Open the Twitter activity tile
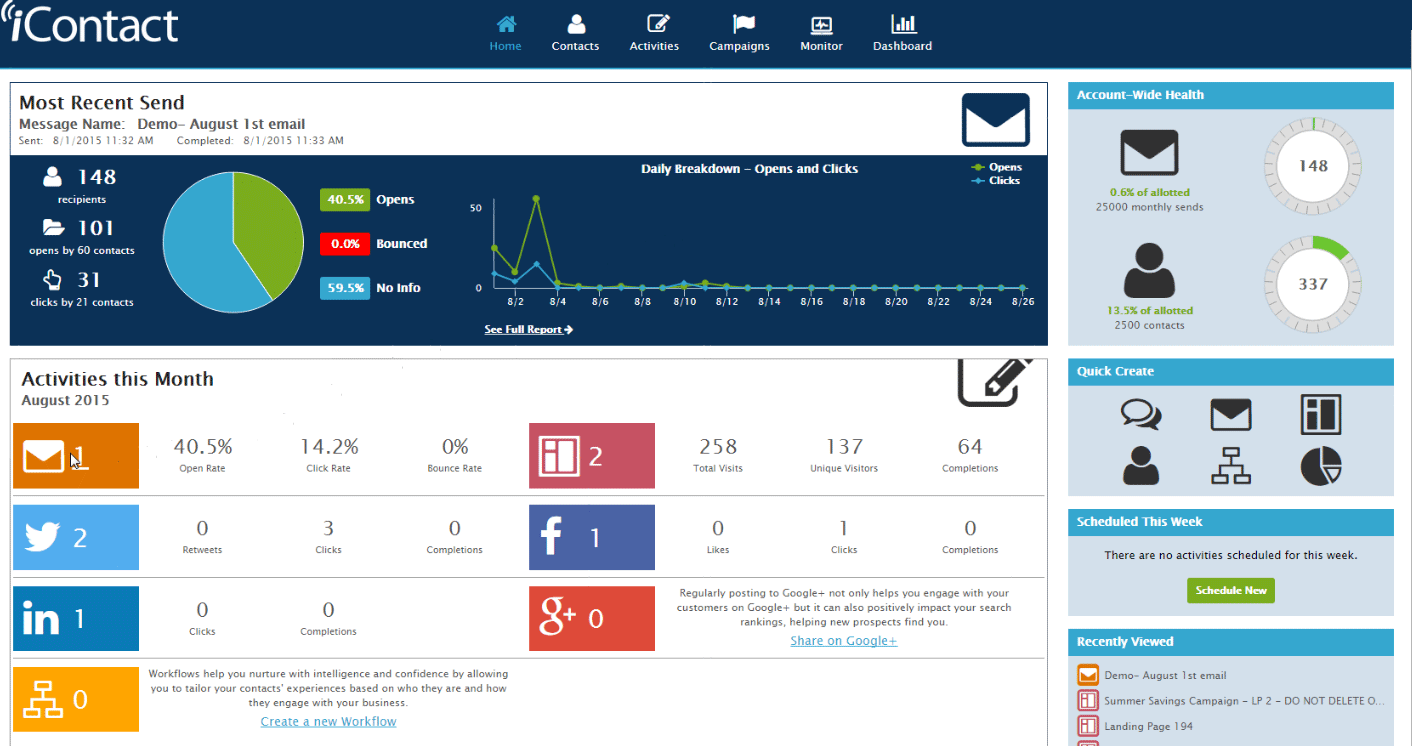1412x756 pixels. [x=76, y=537]
